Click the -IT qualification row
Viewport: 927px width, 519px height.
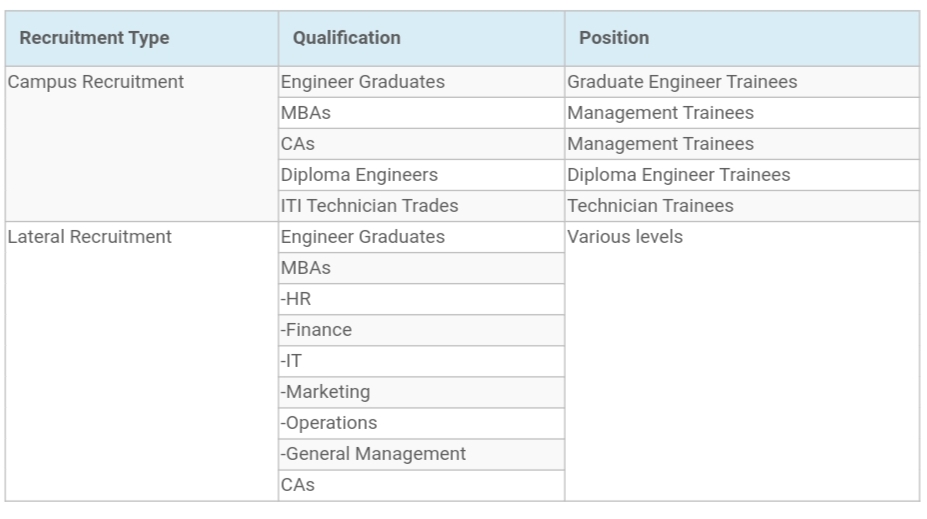point(293,361)
